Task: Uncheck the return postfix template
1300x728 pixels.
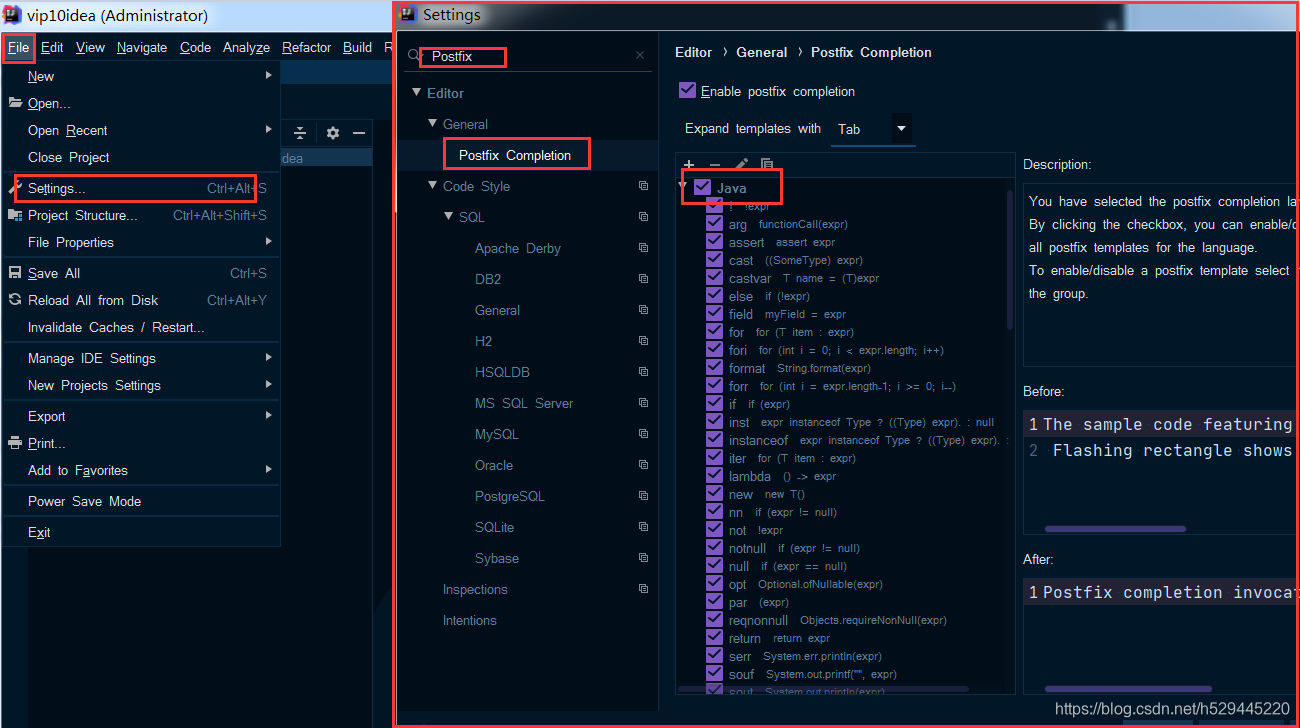Action: pyautogui.click(x=714, y=638)
